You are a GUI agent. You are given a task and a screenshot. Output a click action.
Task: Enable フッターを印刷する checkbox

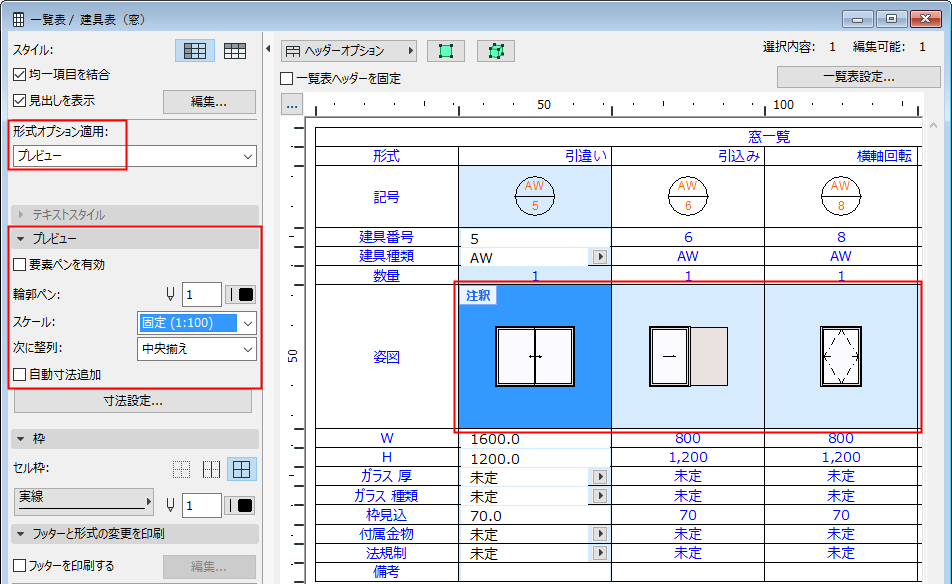pos(19,566)
